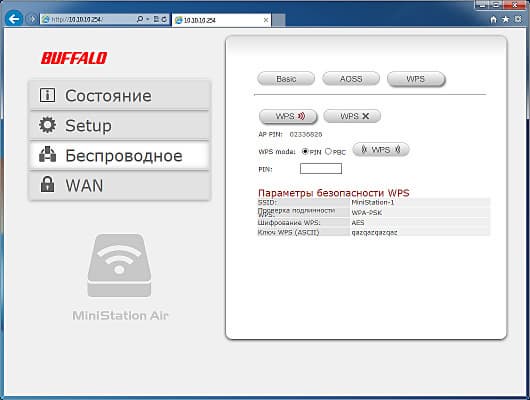Screen dimensions: 530x400
Task: Open the Setup menu item
Action: 119,125
